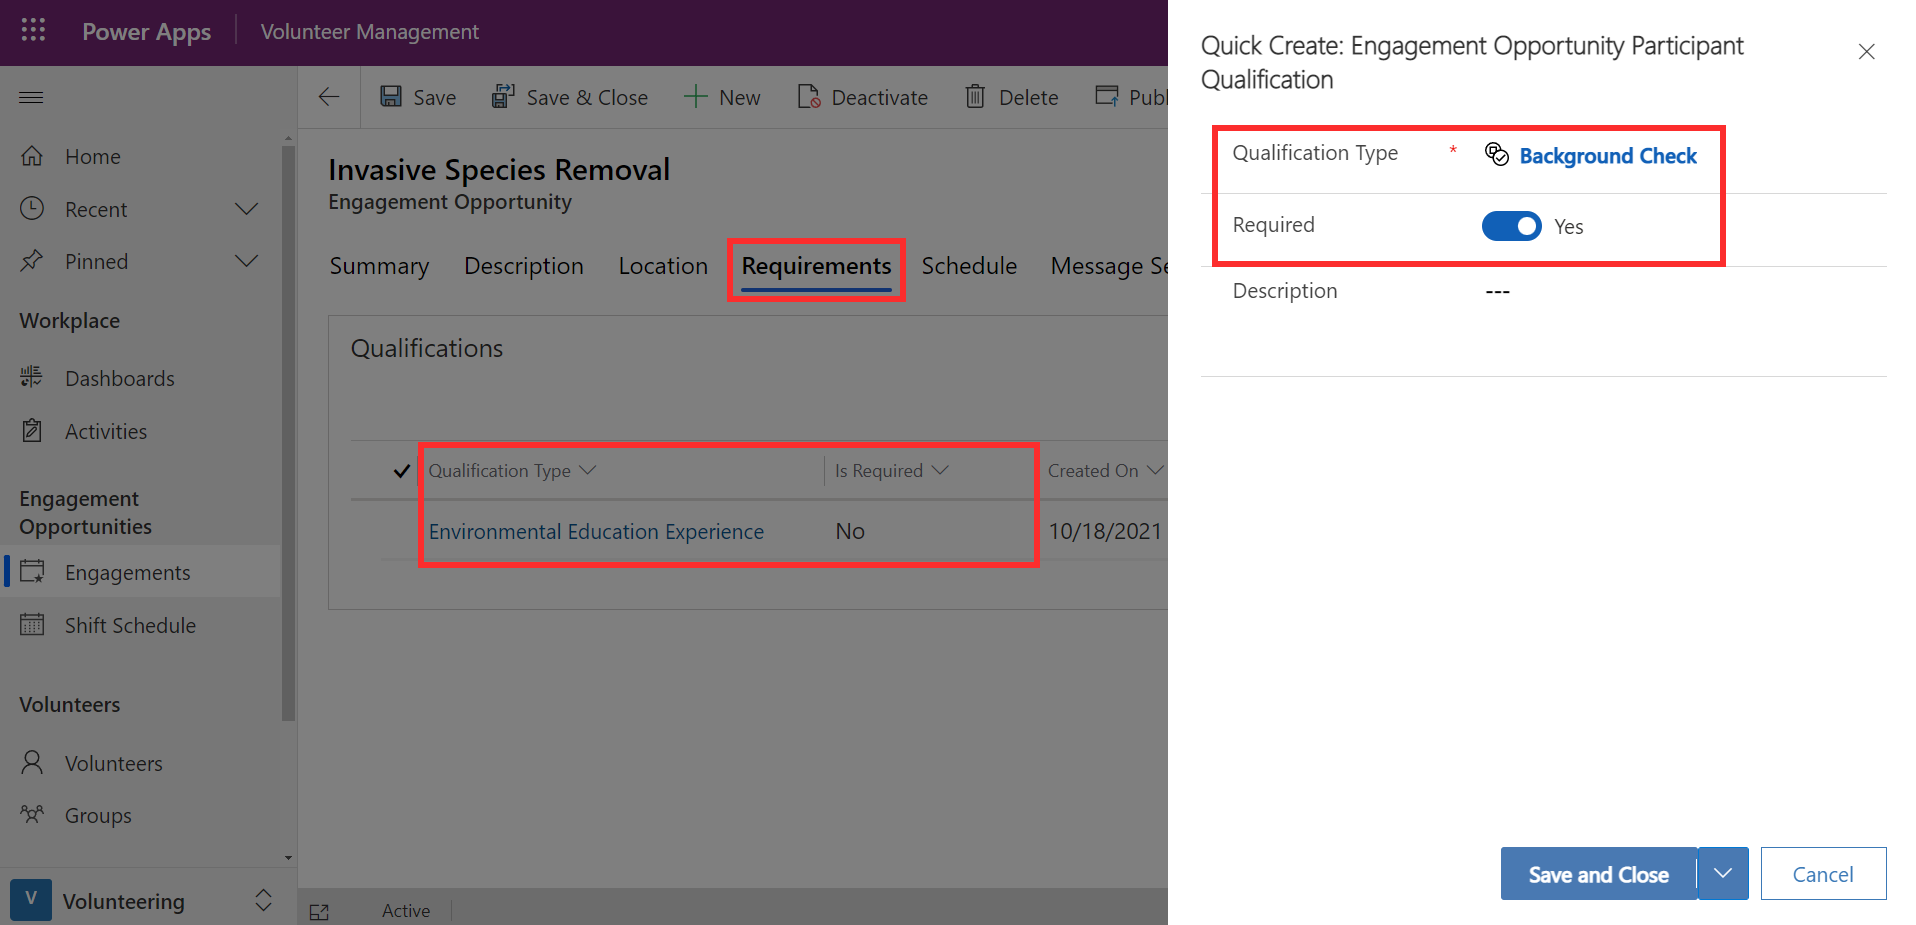Open the Power Apps app launcher grid
This screenshot has height=925, width=1916.
pos(33,30)
